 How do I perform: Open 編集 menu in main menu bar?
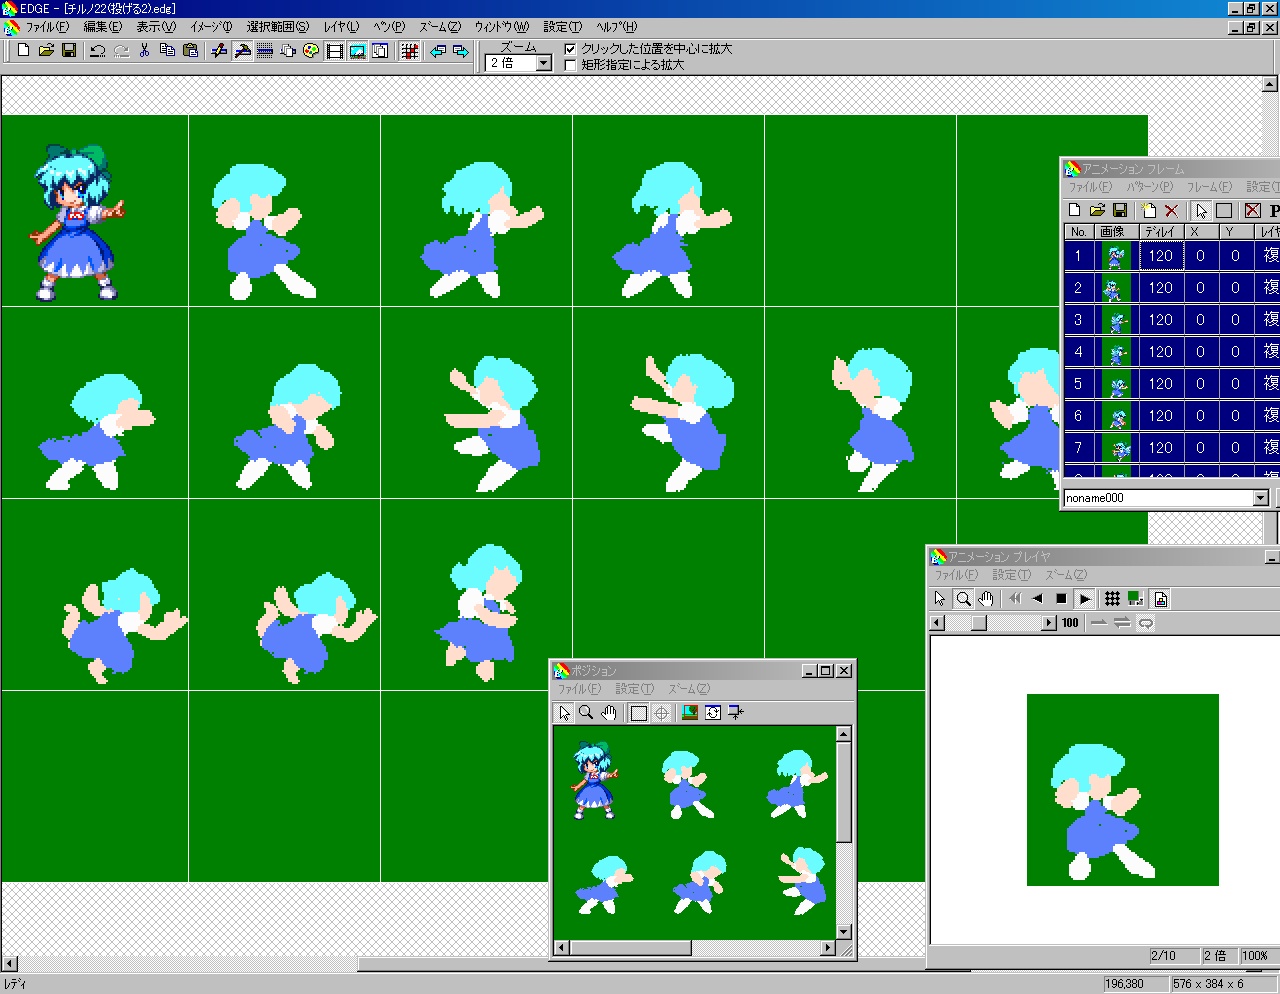pos(102,27)
